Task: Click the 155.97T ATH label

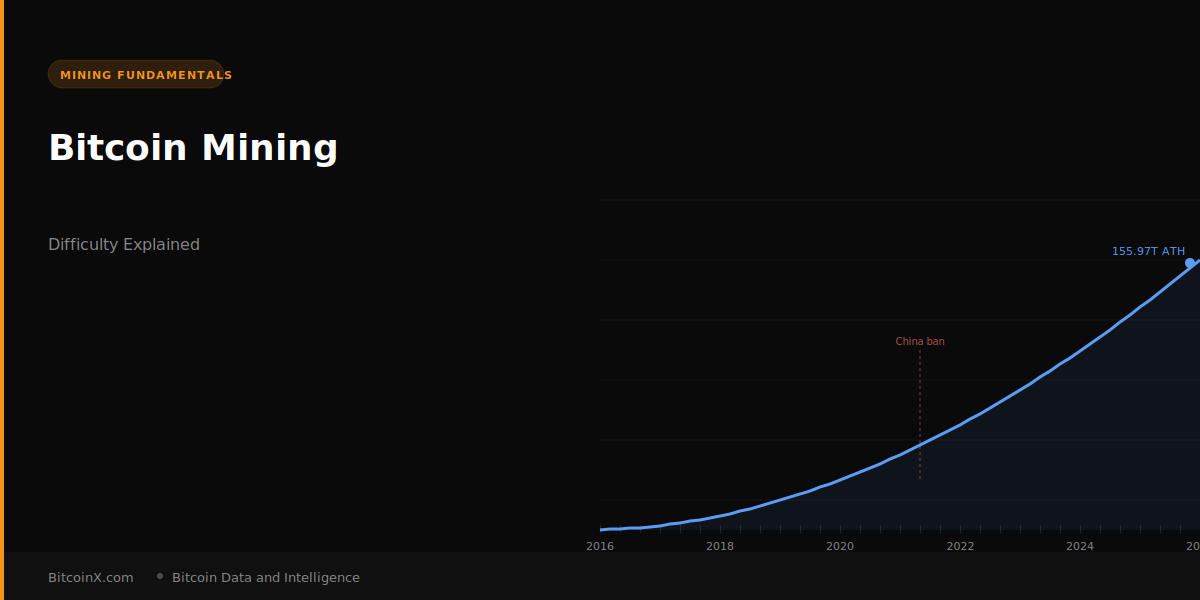Action: point(1148,252)
